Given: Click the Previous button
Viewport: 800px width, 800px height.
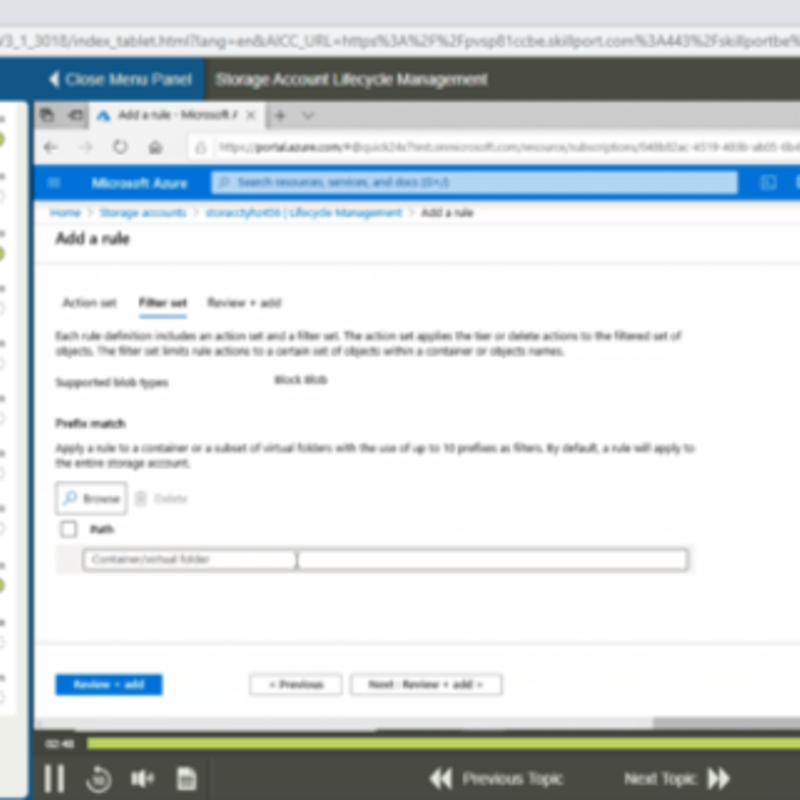Looking at the screenshot, I should [x=296, y=685].
